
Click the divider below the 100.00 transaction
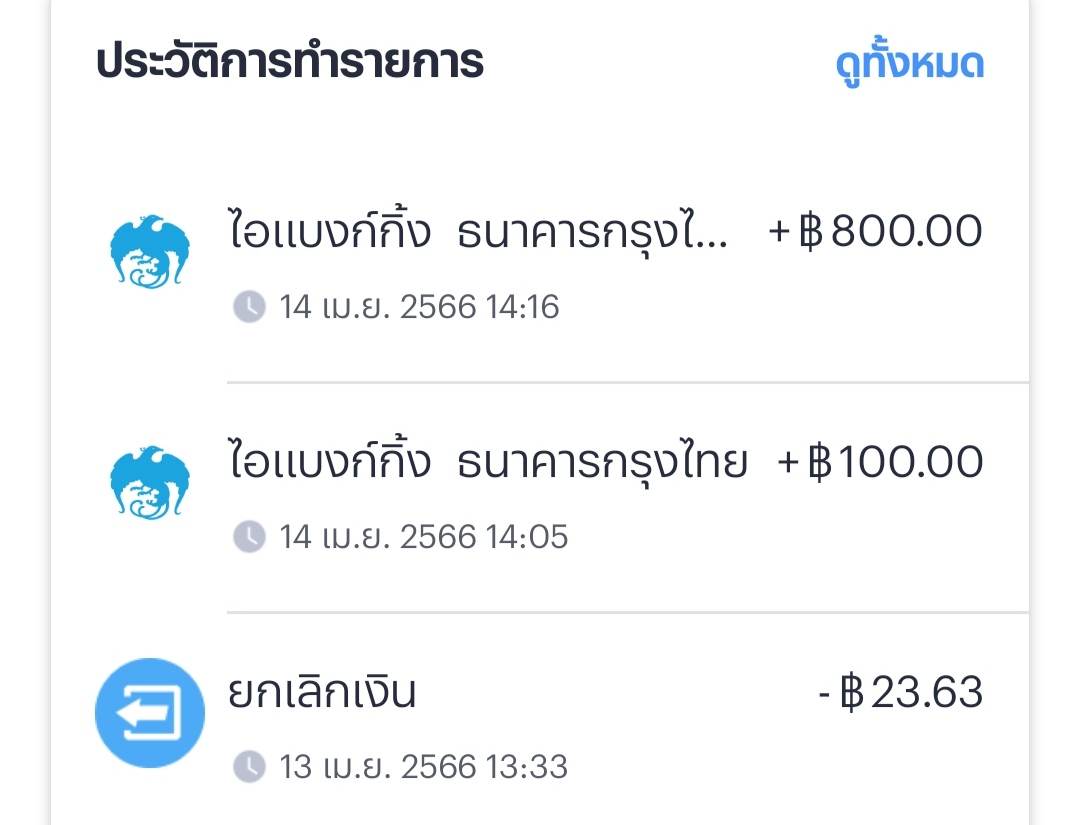point(627,612)
